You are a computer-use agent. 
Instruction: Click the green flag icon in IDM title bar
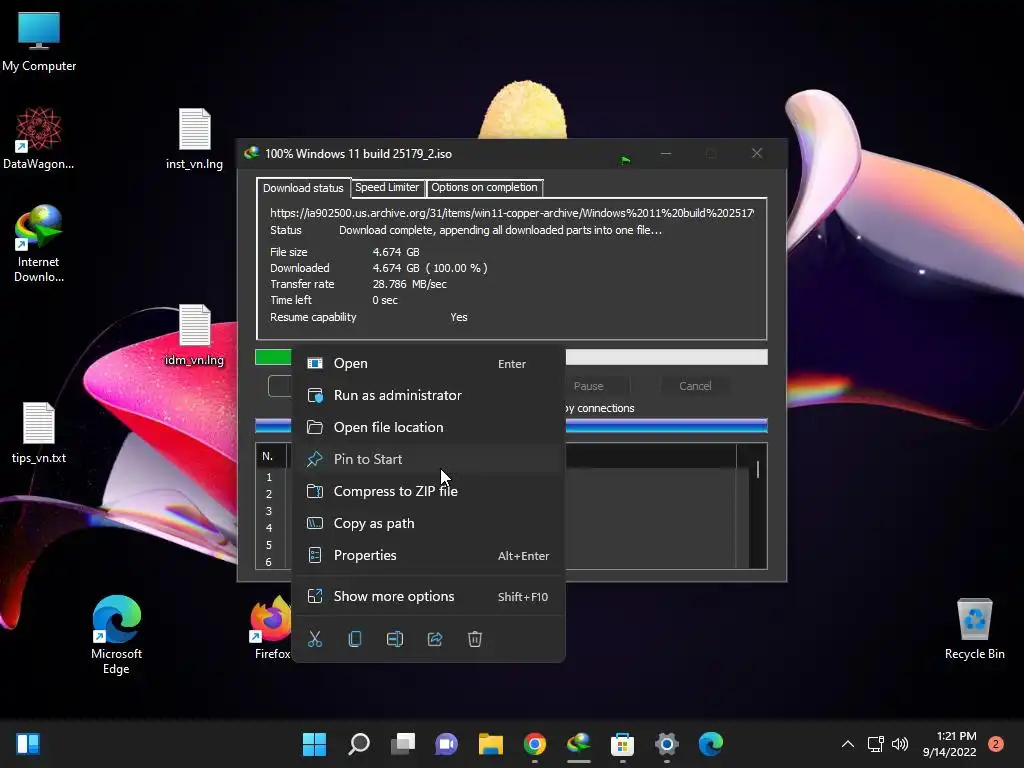tap(626, 160)
